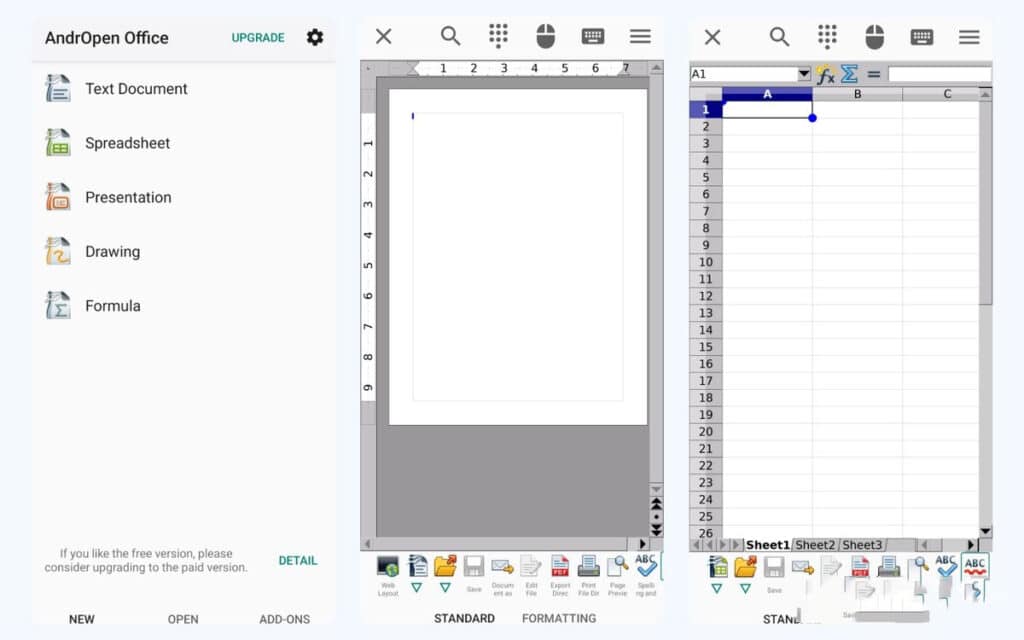Click the previous page double-arrow in Writer
This screenshot has width=1024, height=640.
pyautogui.click(x=656, y=504)
